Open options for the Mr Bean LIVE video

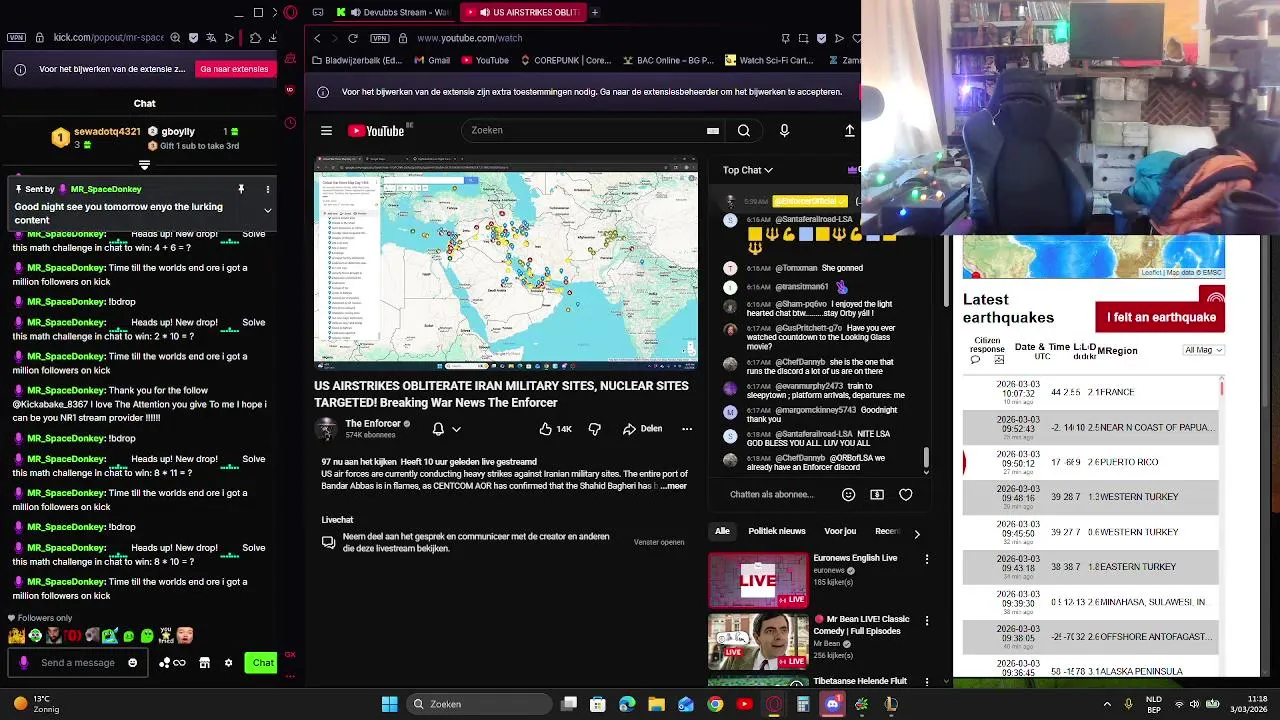click(927, 621)
